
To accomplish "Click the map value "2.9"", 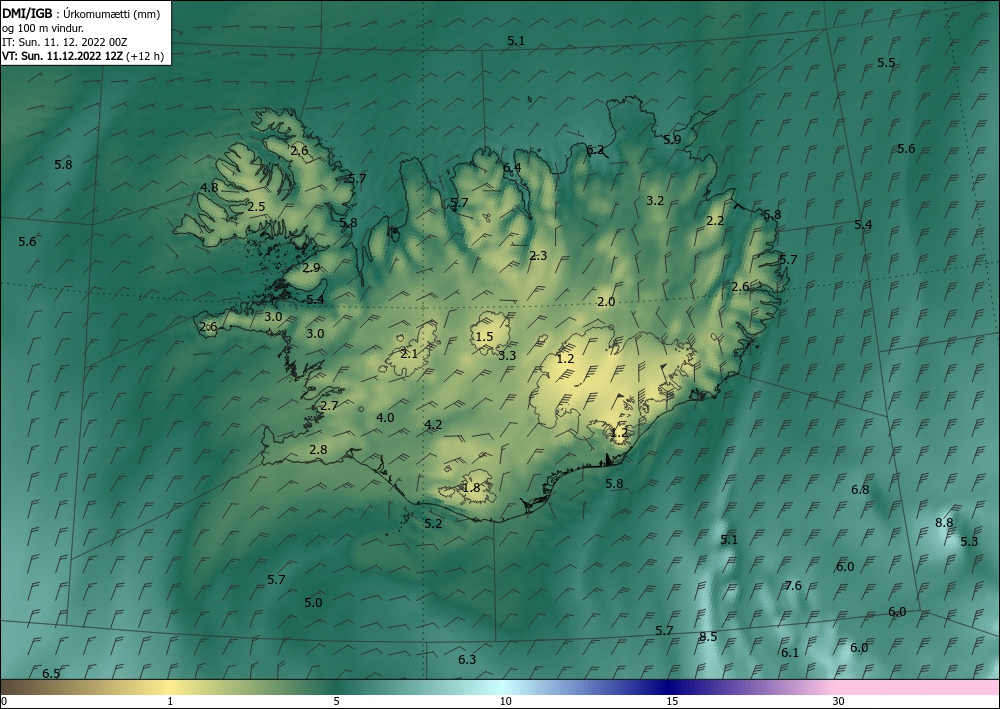I will pos(311,268).
